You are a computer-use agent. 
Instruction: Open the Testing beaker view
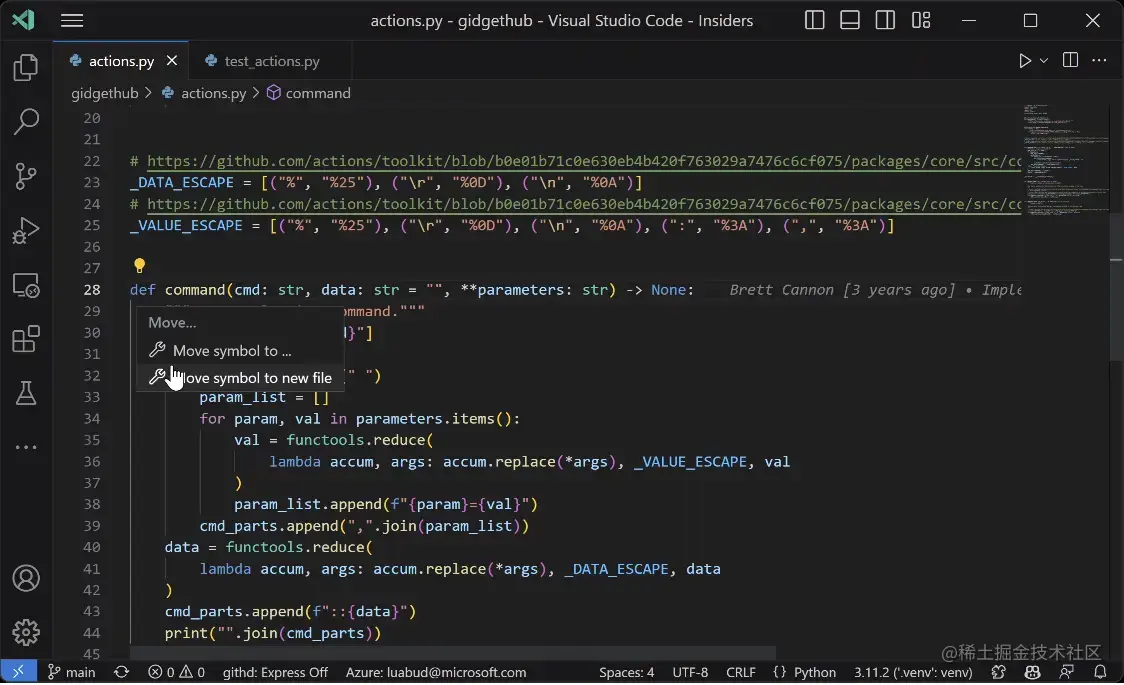tap(26, 393)
